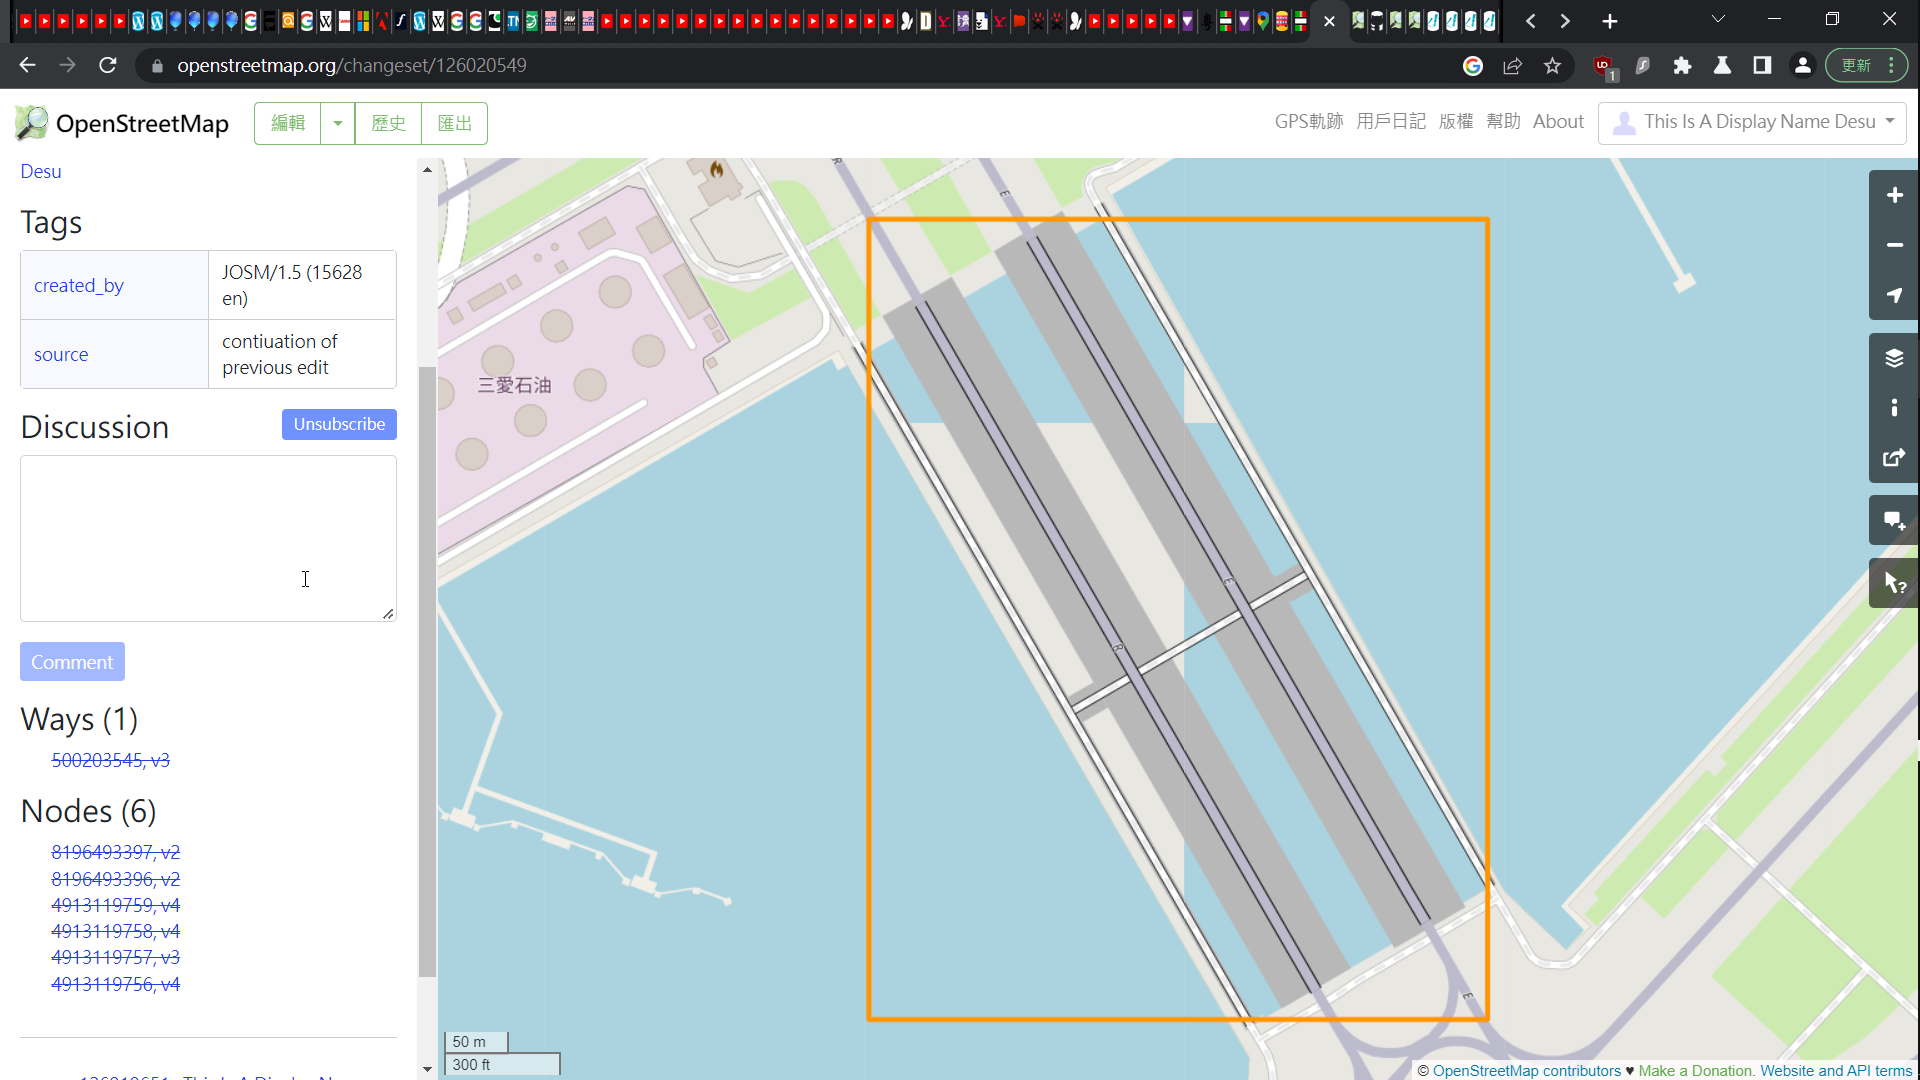The width and height of the screenshot is (1920, 1080).
Task: Click the Comment button
Action: click(71, 661)
